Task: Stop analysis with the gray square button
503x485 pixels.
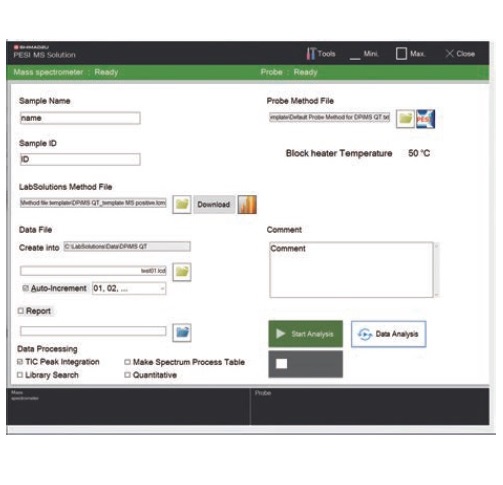Action: [x=305, y=364]
